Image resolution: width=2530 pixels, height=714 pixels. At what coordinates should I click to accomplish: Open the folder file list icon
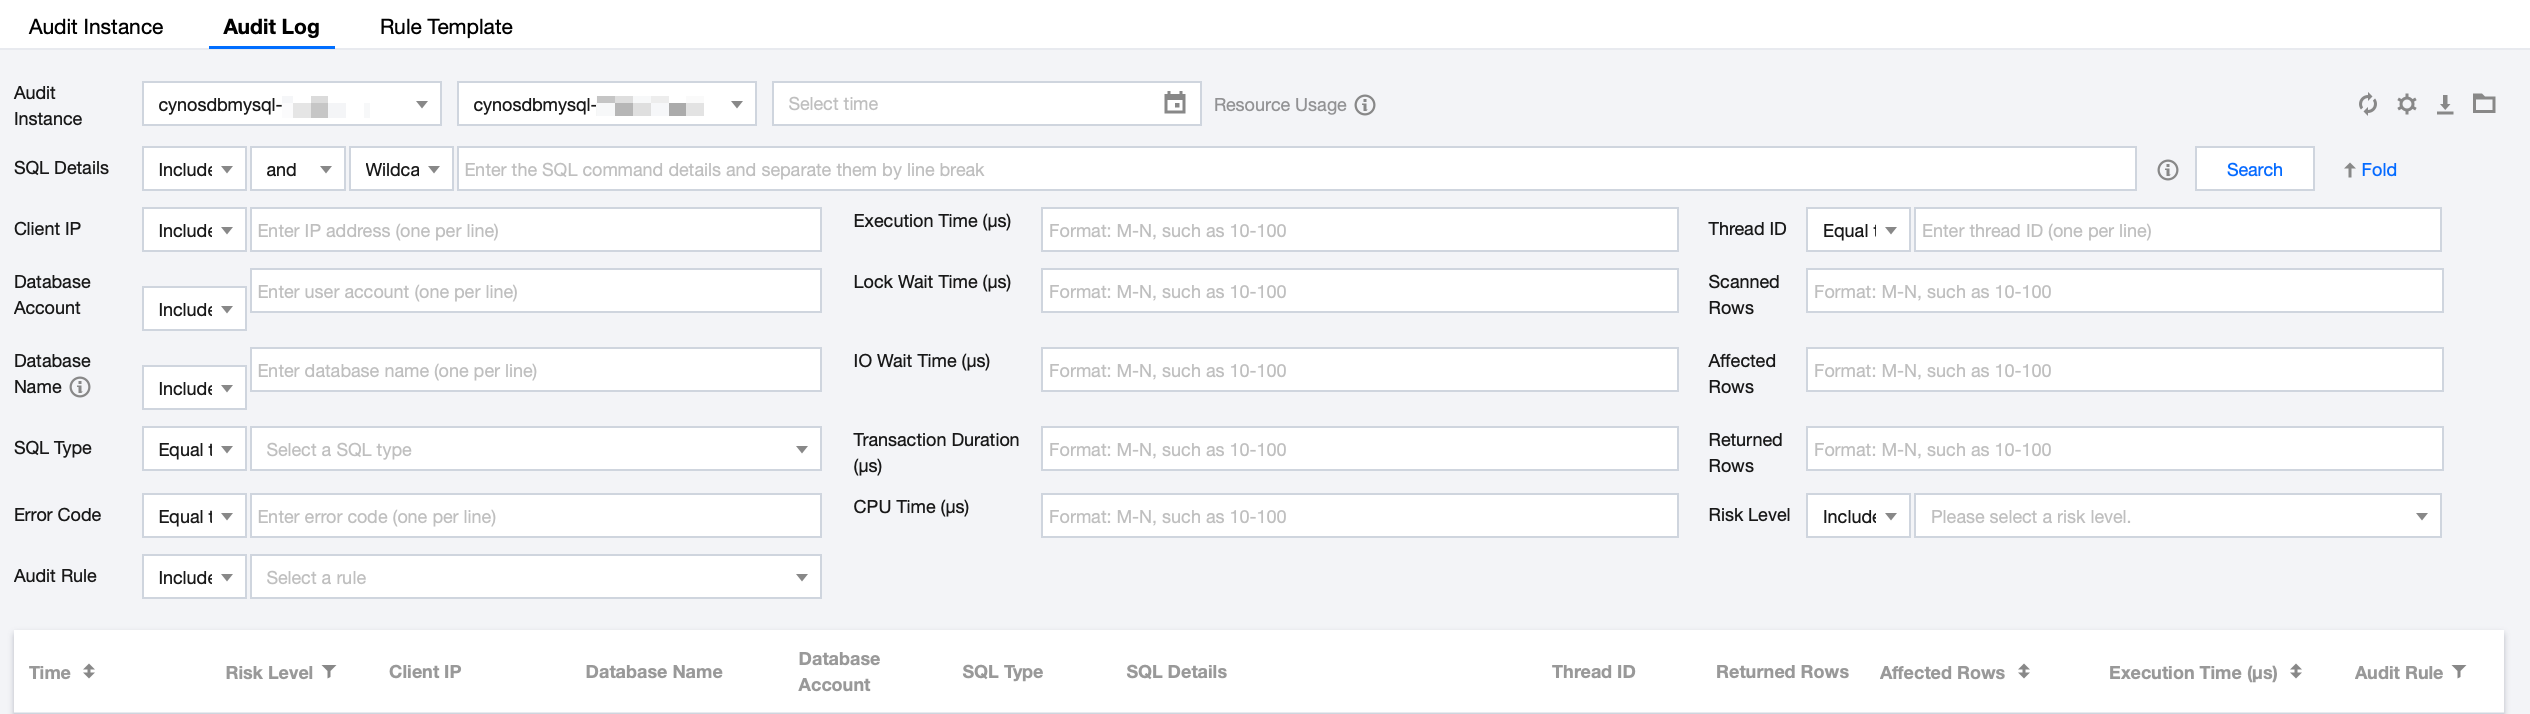2484,104
